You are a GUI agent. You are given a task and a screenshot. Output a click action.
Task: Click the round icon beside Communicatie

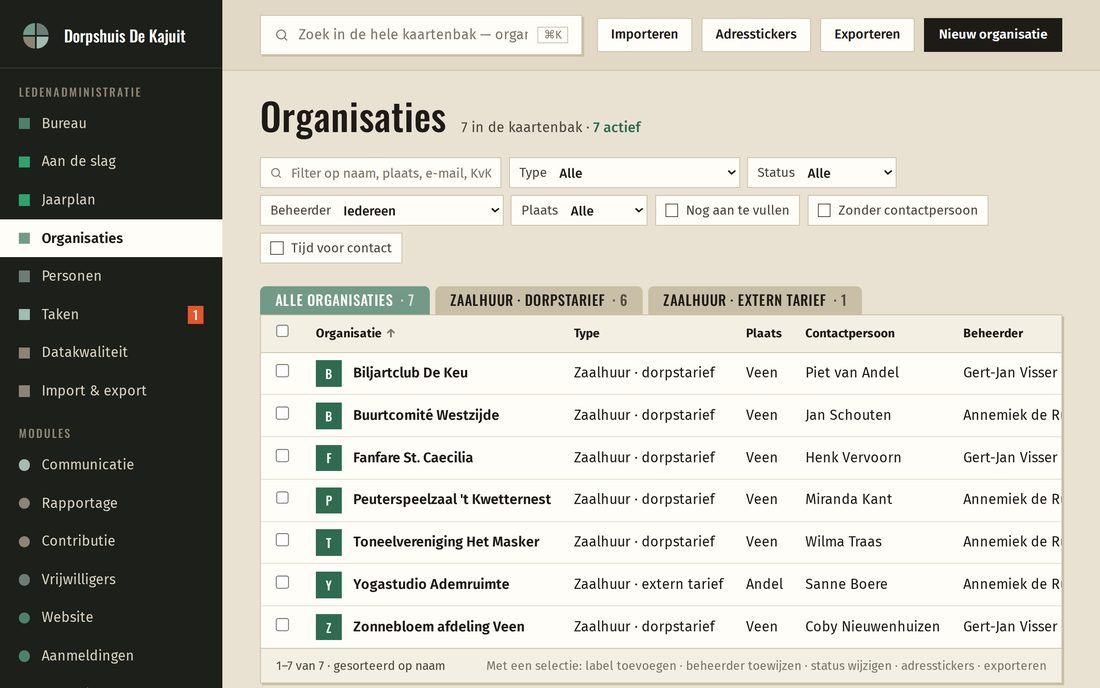pos(25,465)
